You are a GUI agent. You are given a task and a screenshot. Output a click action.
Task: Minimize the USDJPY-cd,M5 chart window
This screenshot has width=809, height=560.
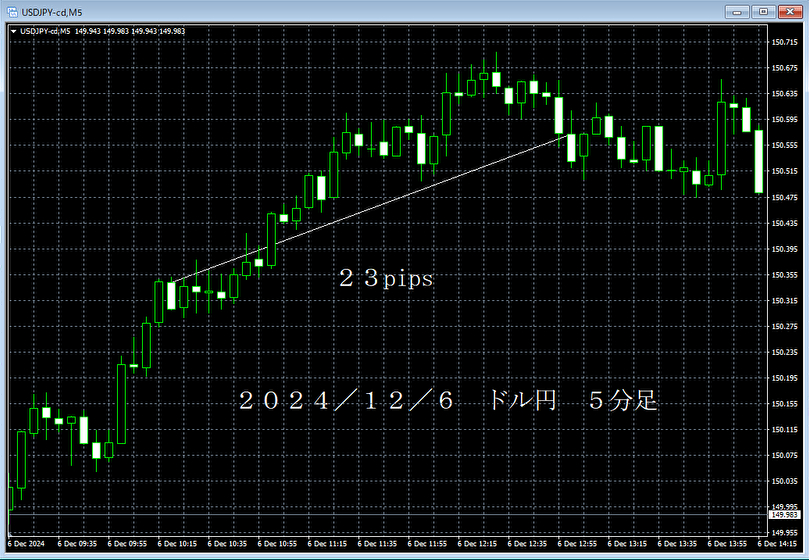click(x=737, y=11)
